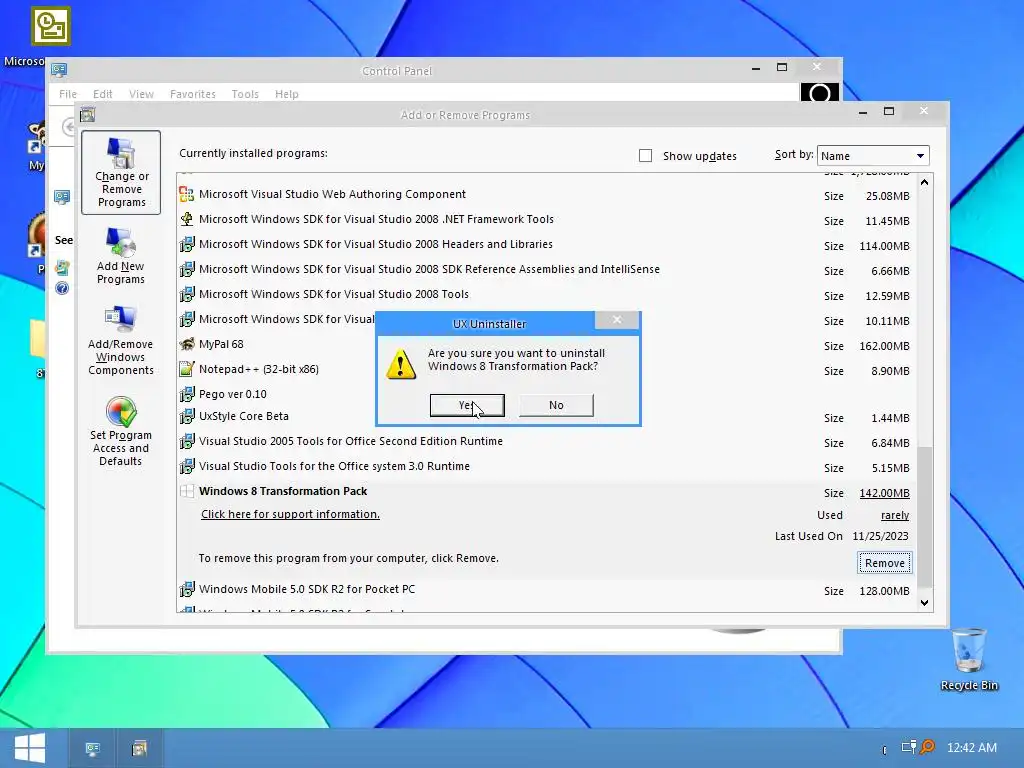Click the network tray icon
This screenshot has height=768, width=1024.
tap(908, 747)
